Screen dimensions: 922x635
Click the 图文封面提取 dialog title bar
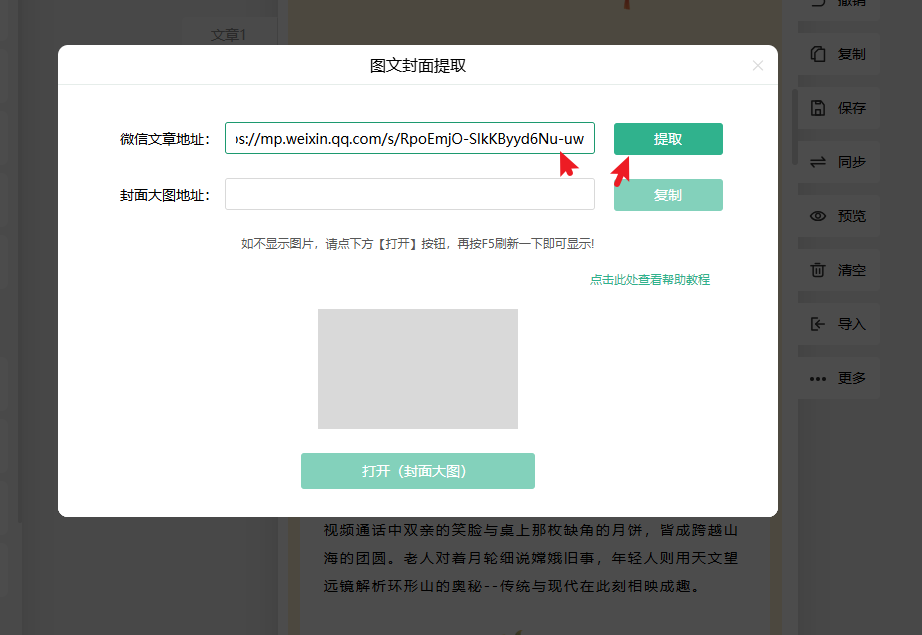pos(417,66)
